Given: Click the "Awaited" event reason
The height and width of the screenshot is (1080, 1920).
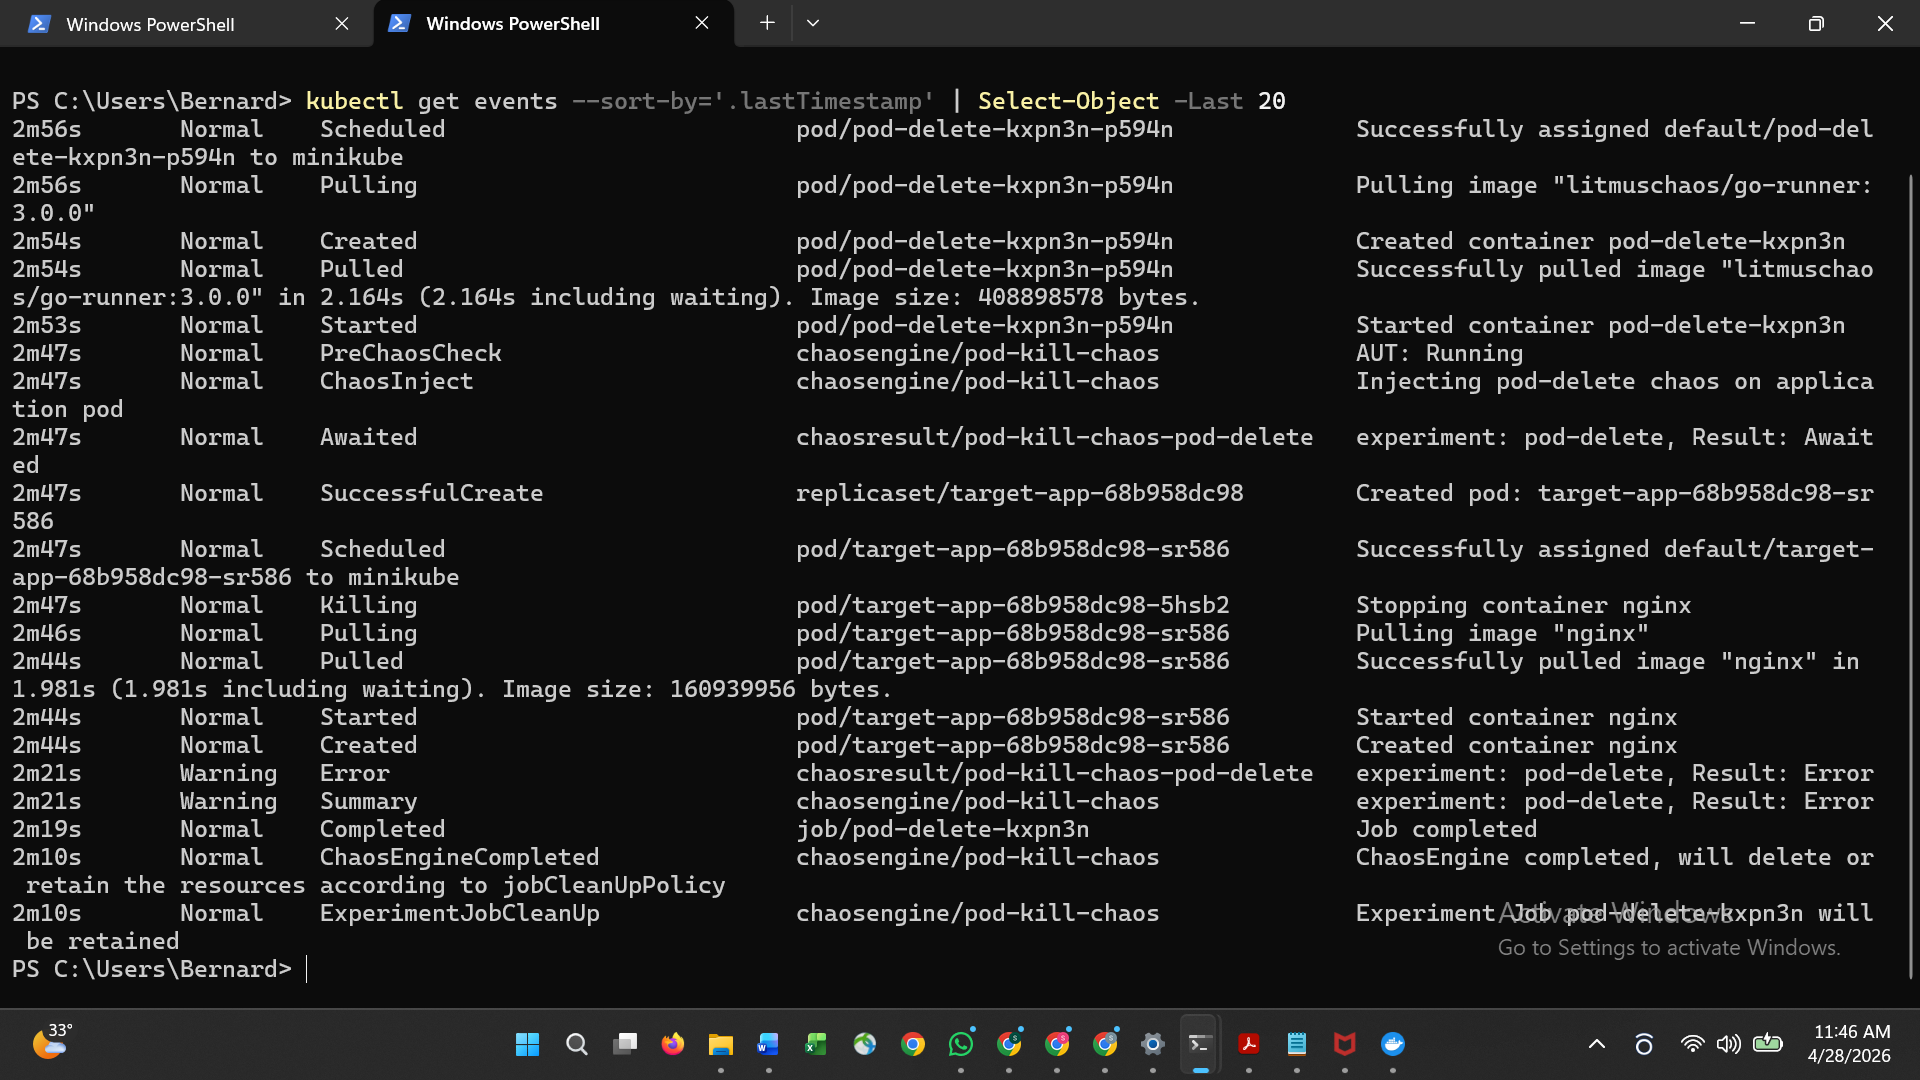Looking at the screenshot, I should pos(369,437).
